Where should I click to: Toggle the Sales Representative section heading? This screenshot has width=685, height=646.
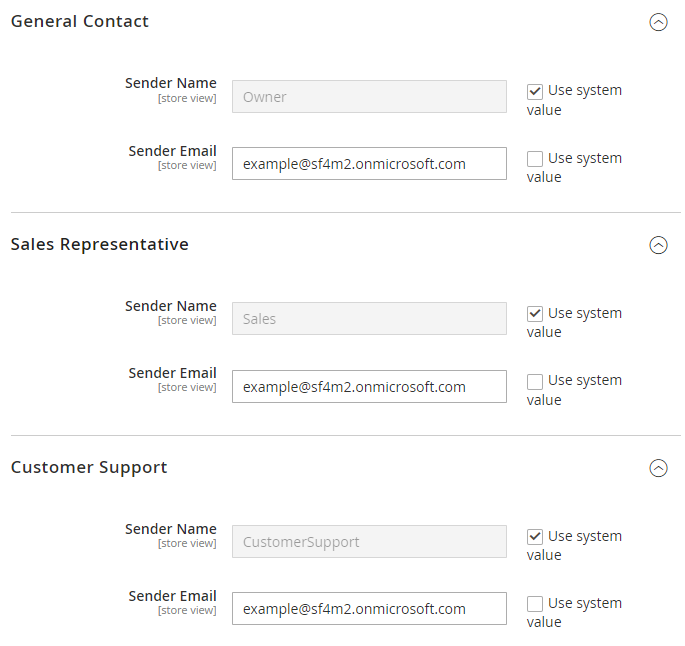click(x=100, y=245)
